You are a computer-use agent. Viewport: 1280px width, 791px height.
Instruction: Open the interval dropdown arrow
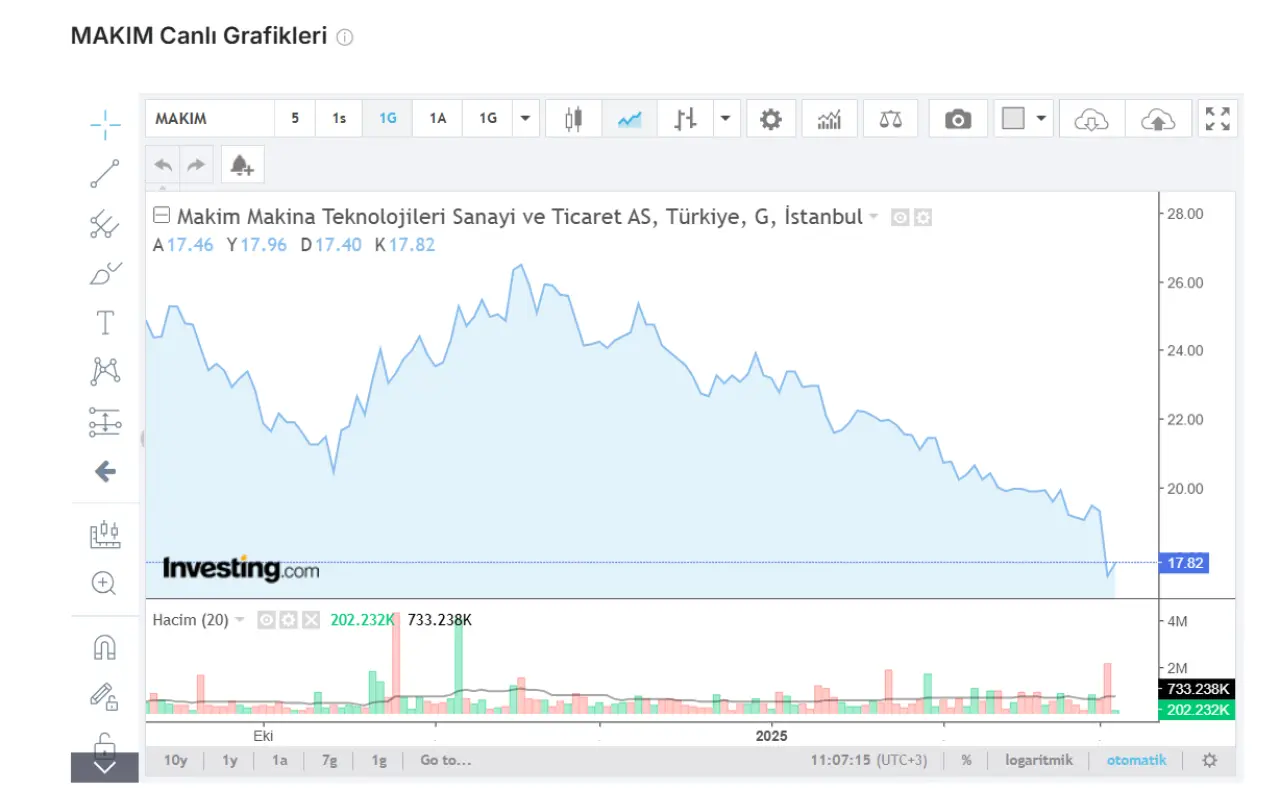coord(526,118)
